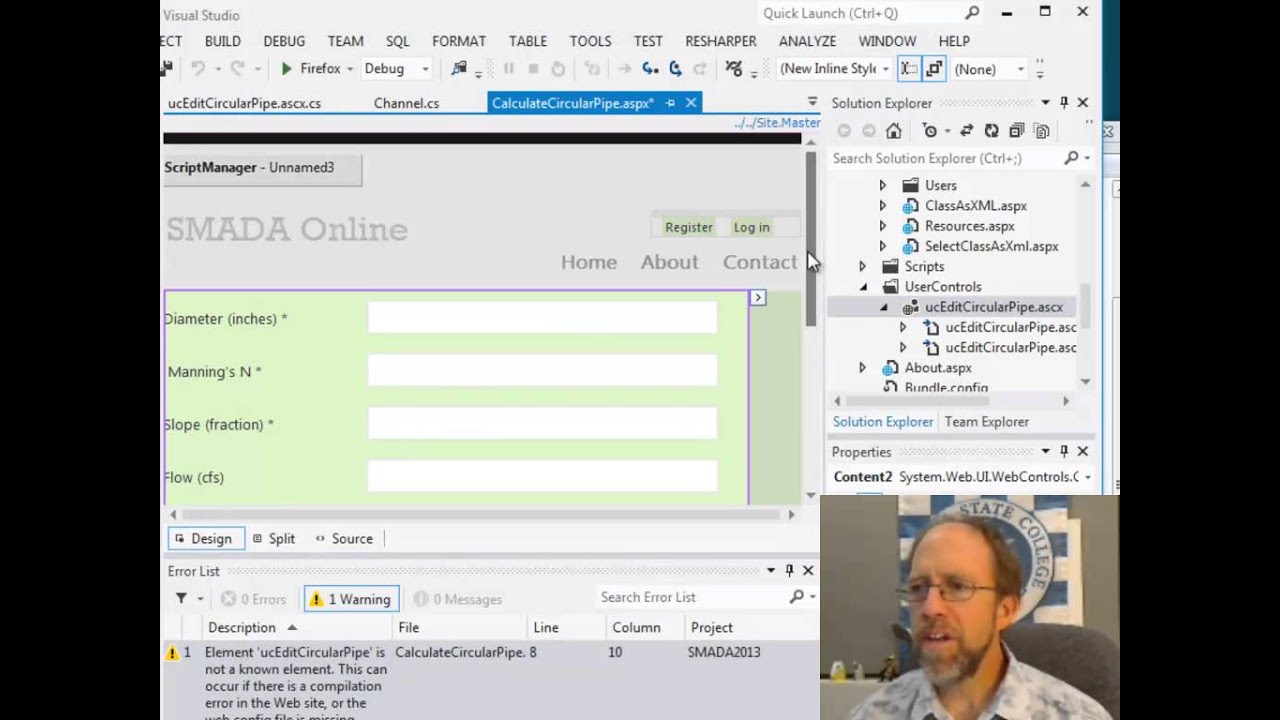Screen dimensions: 1280x720
Task: Click Search Solution Explorer magnifier icon
Action: [x=1071, y=158]
